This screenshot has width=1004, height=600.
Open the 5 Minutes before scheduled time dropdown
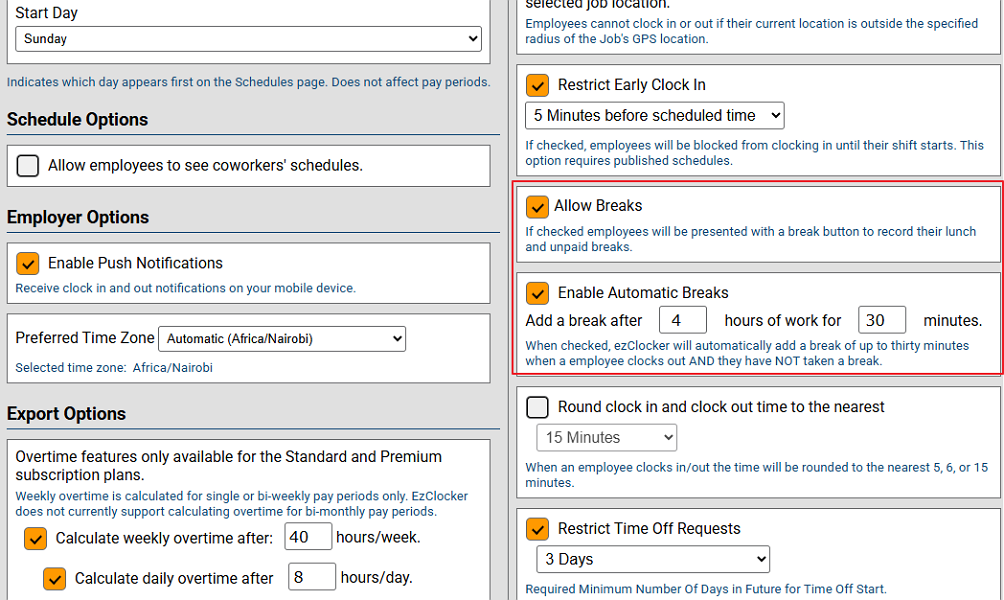coord(654,116)
